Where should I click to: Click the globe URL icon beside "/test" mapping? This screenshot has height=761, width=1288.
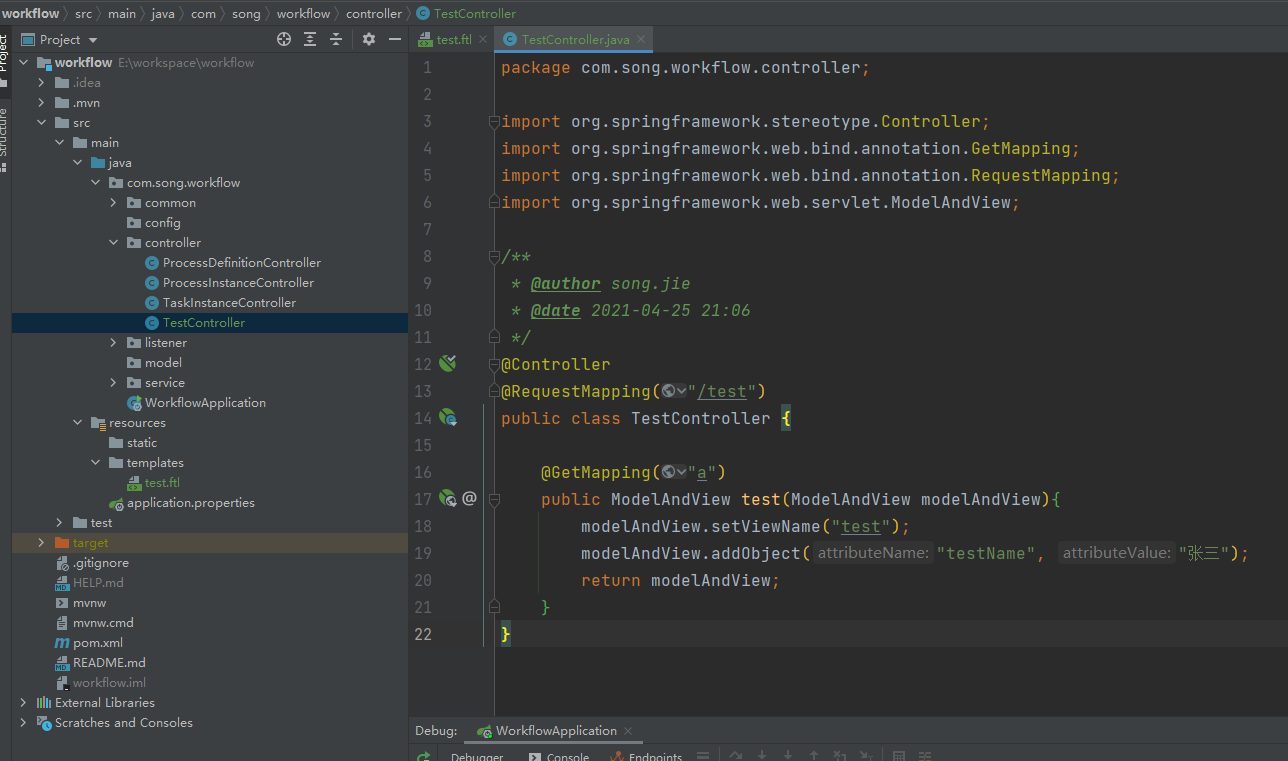coord(669,391)
